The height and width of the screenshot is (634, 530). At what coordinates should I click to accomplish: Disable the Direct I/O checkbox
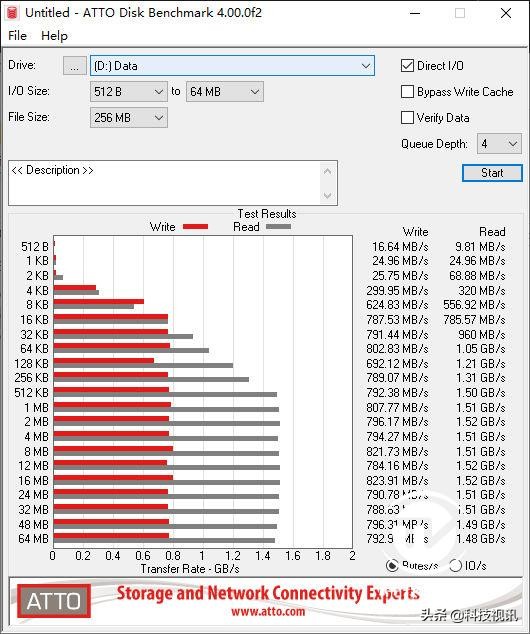tap(407, 66)
